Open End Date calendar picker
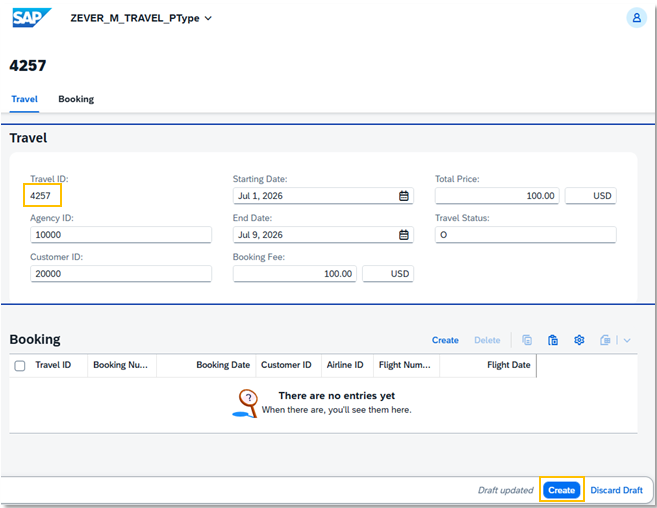 click(x=404, y=235)
